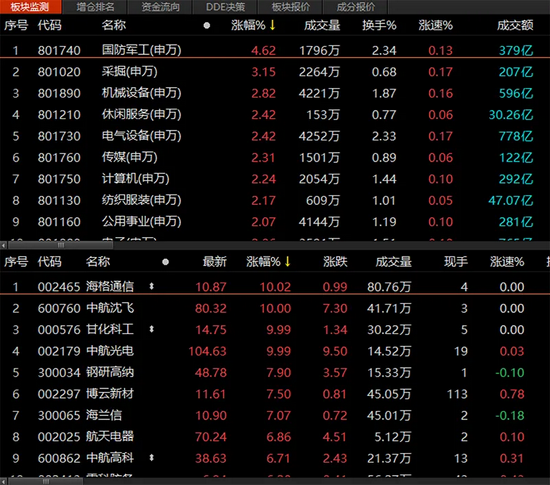Switch to the 板块监测 tab
The height and width of the screenshot is (485, 550).
point(30,7)
